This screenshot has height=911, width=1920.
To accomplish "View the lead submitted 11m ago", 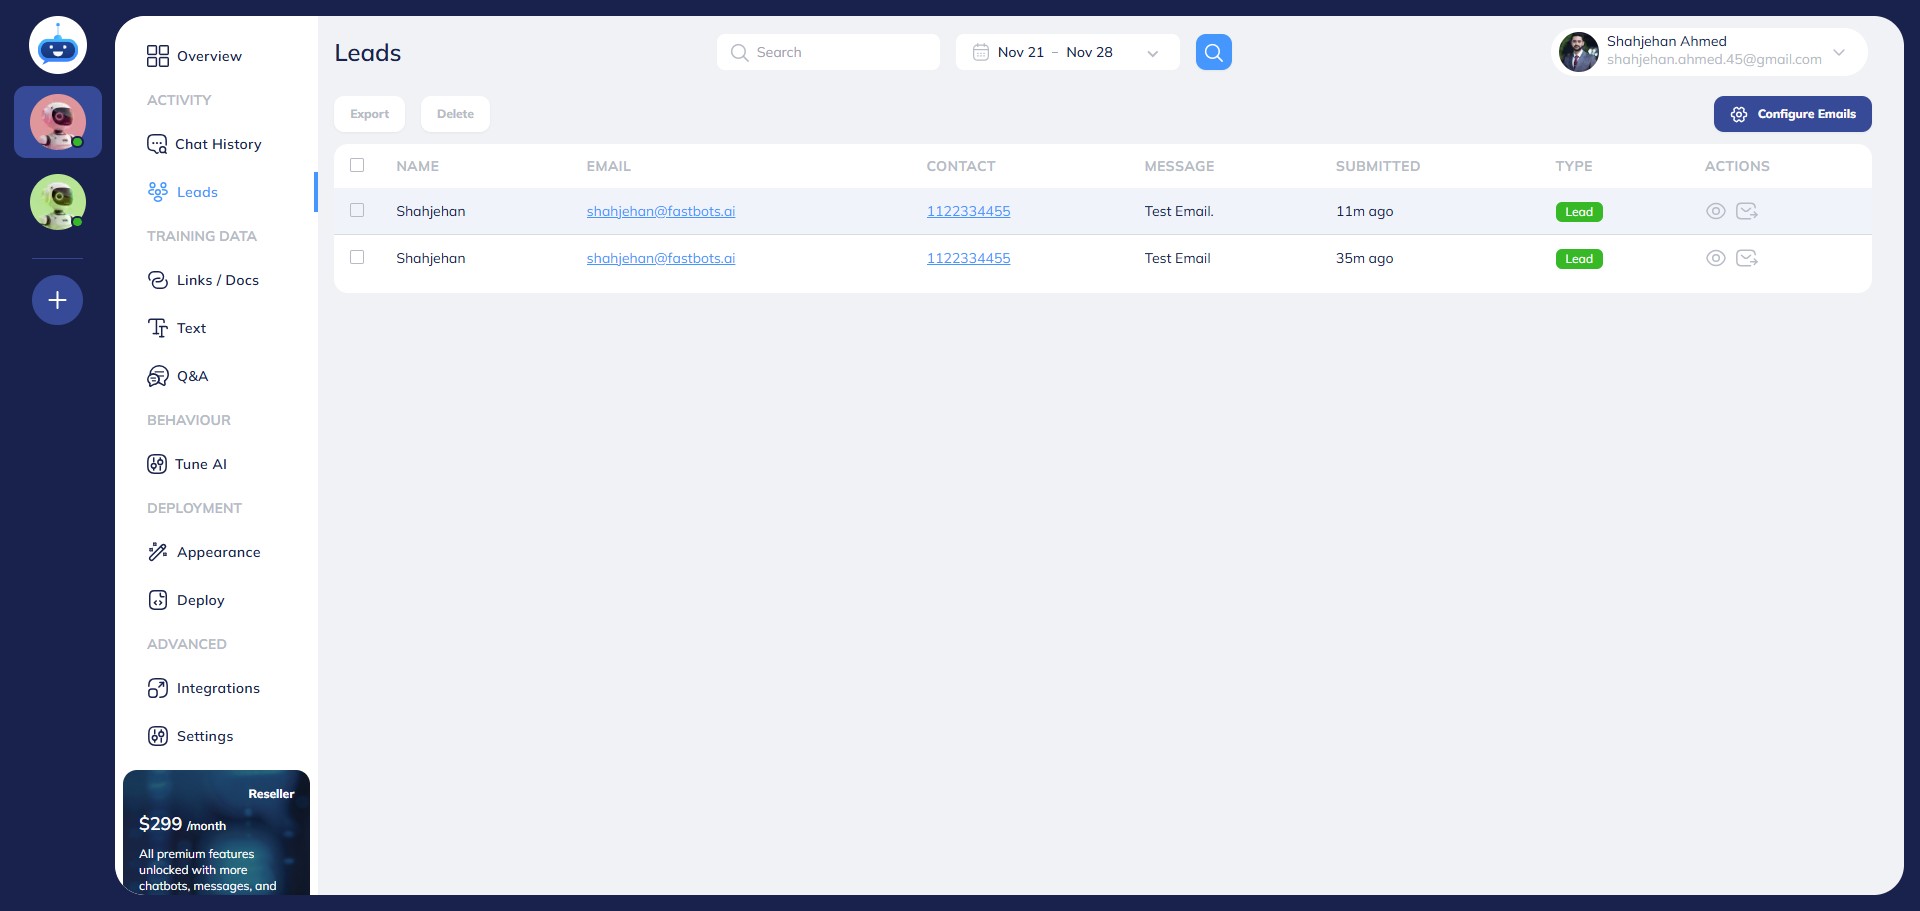I will [x=1717, y=211].
